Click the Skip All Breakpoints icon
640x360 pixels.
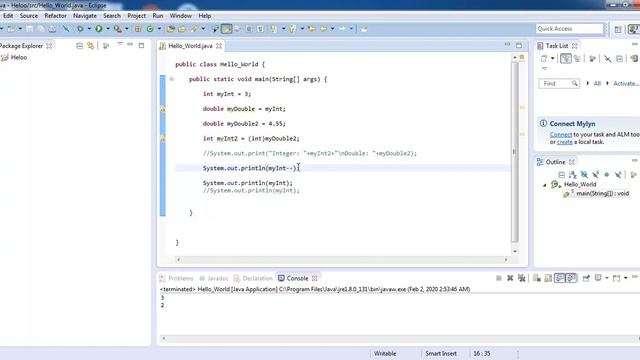(x=66, y=29)
